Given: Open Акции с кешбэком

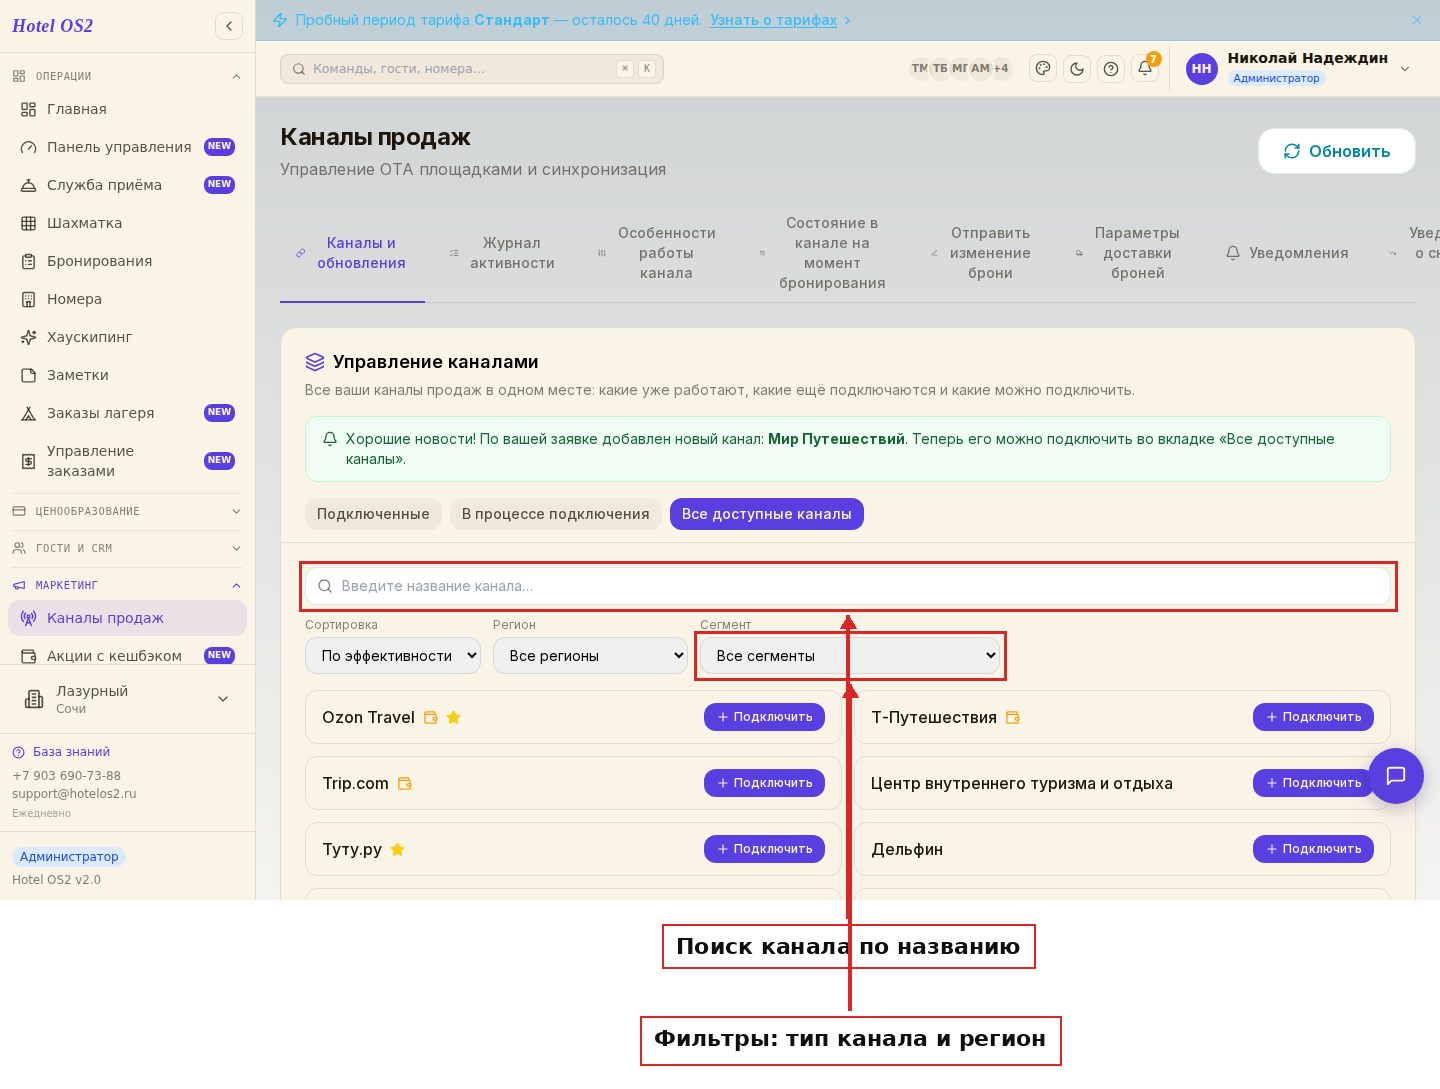Looking at the screenshot, I should [127, 656].
